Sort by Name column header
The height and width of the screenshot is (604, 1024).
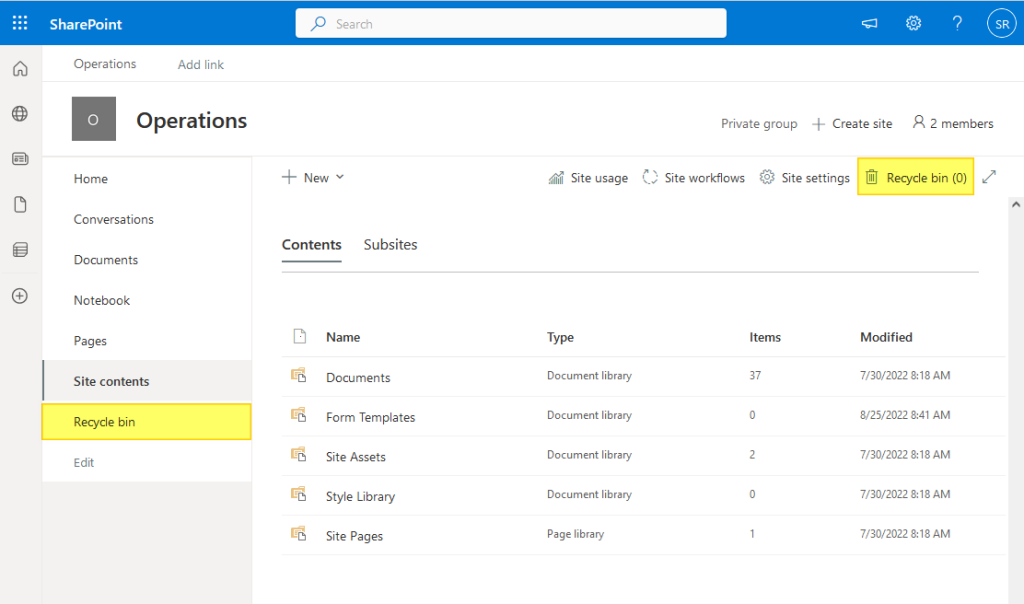click(343, 337)
